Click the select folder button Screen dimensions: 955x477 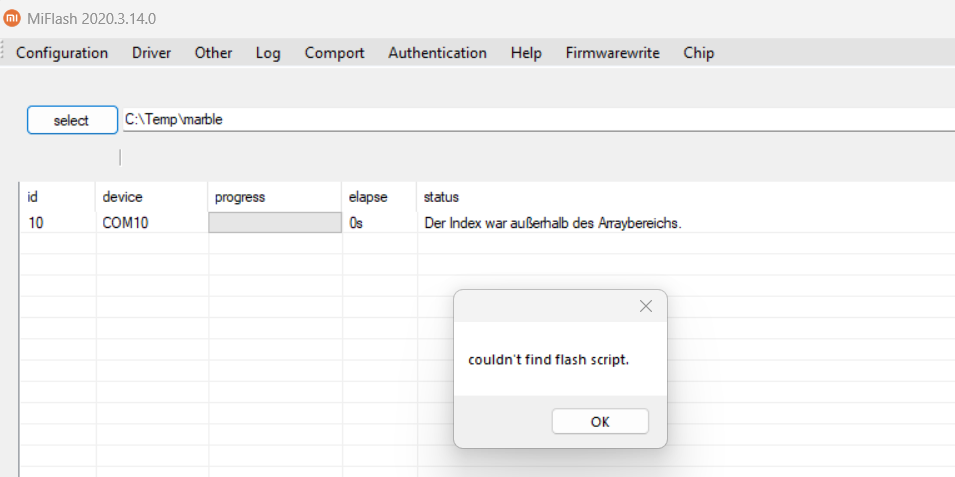tap(71, 120)
